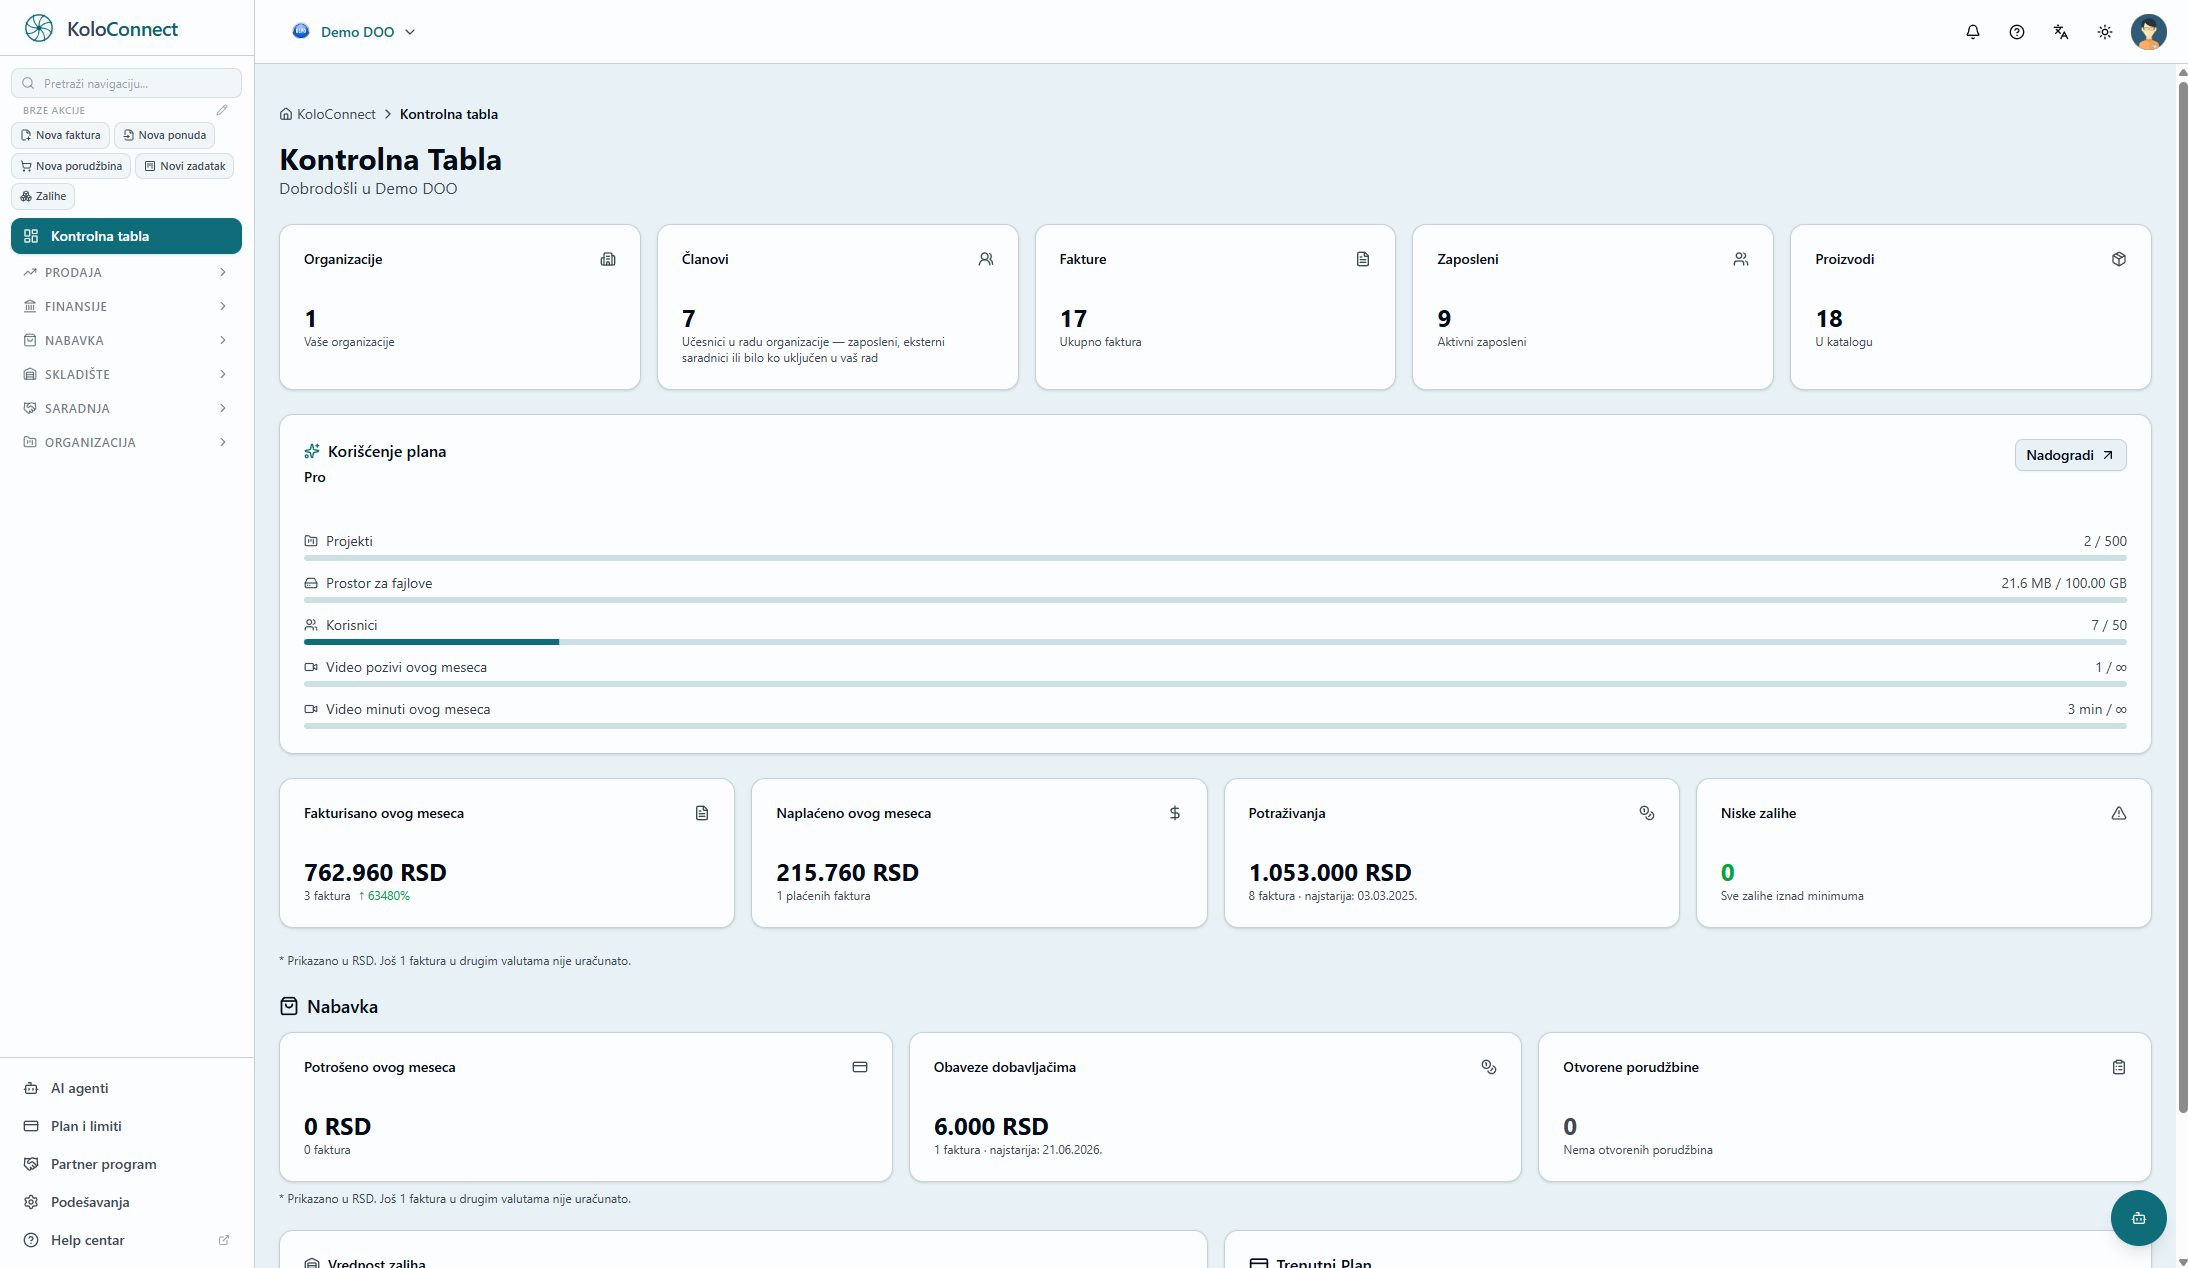Click the help question mark icon
Image resolution: width=2188 pixels, height=1268 pixels.
tap(2016, 32)
